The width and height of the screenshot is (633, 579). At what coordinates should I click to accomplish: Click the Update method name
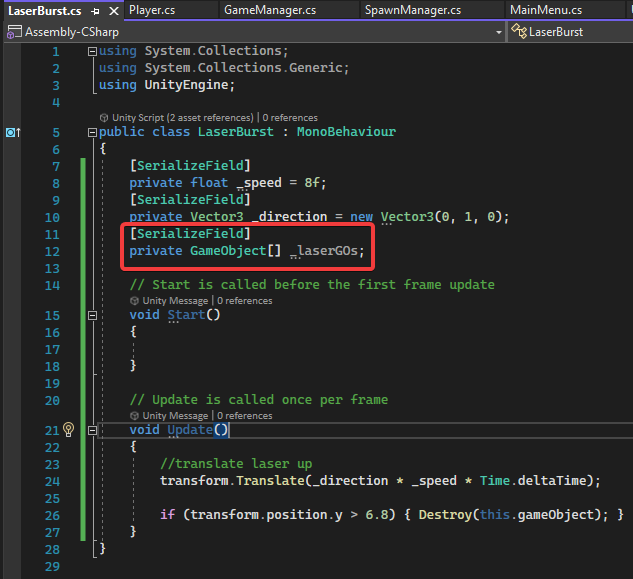click(x=190, y=430)
